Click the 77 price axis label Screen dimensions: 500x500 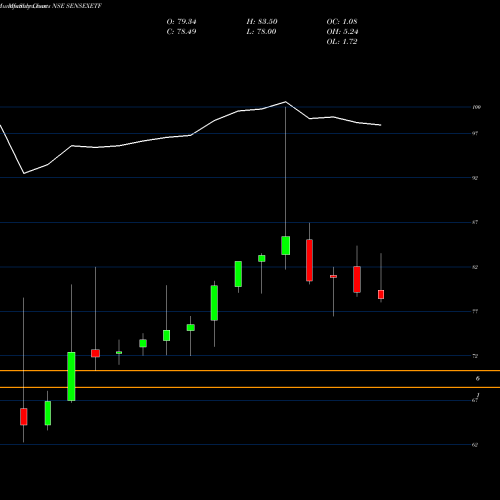tap(475, 311)
